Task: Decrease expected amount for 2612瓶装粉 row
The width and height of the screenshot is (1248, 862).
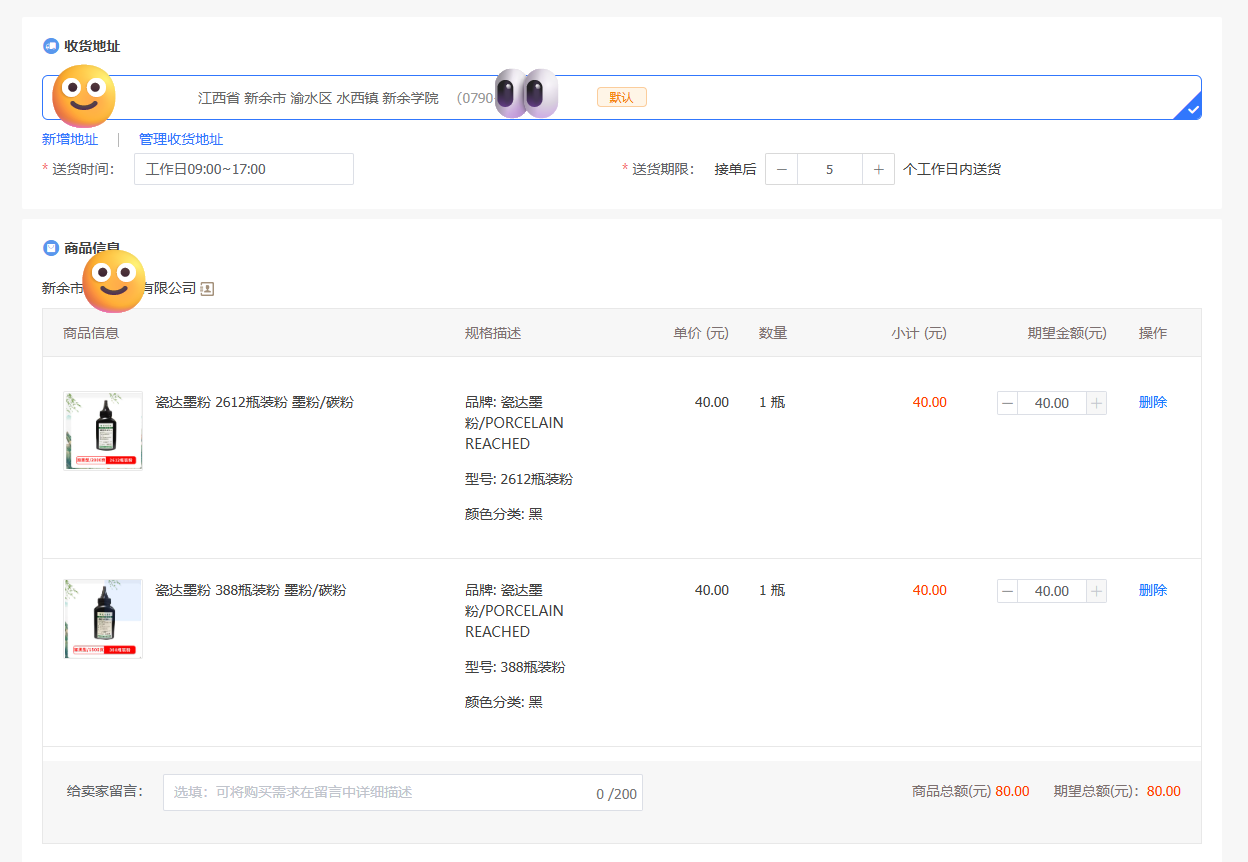Action: [1008, 403]
